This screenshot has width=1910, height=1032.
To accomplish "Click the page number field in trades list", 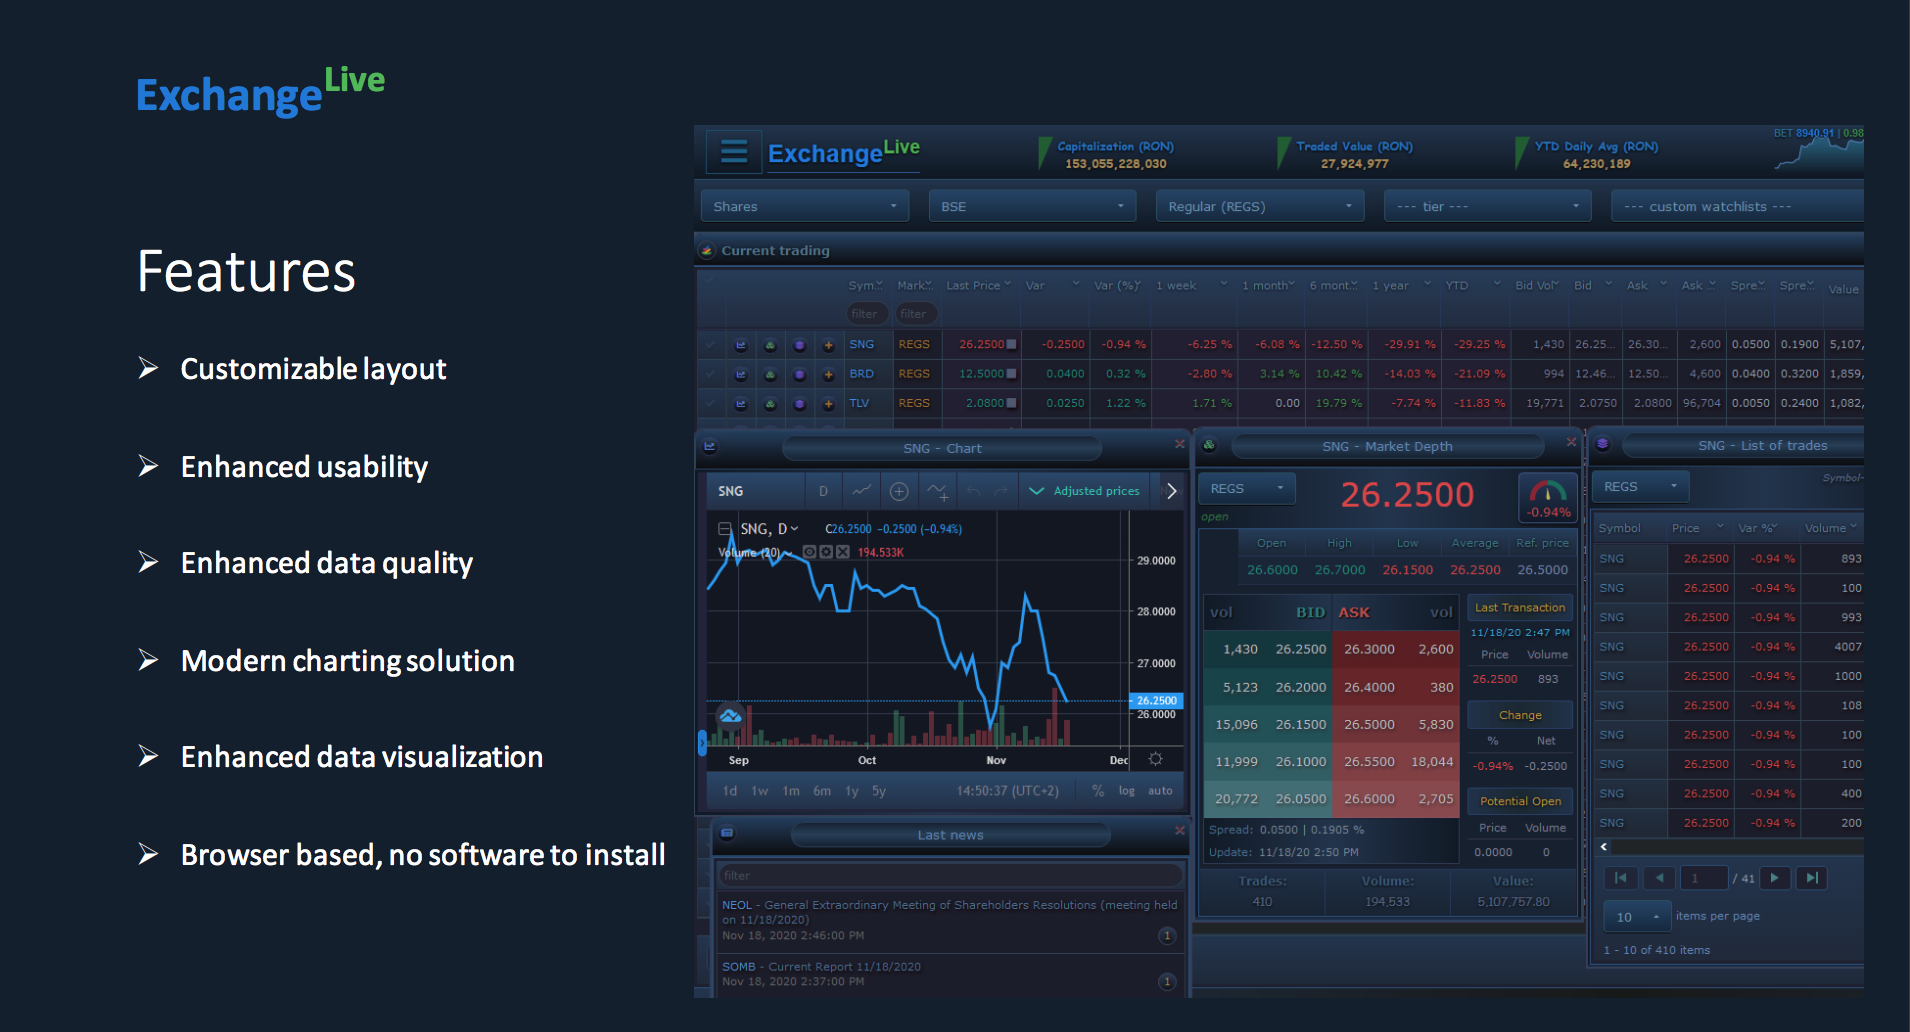I will [1703, 878].
